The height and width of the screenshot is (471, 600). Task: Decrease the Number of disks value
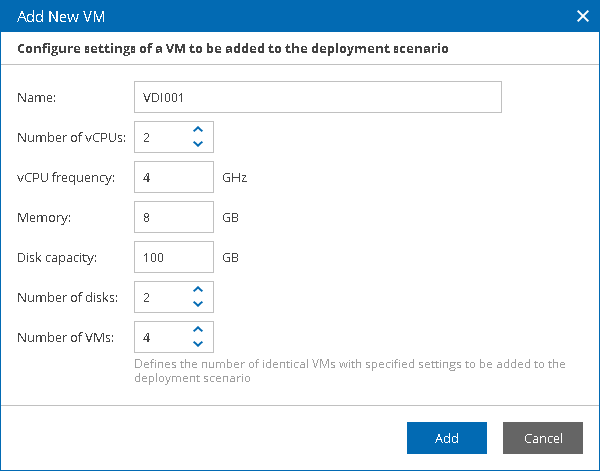point(198,304)
